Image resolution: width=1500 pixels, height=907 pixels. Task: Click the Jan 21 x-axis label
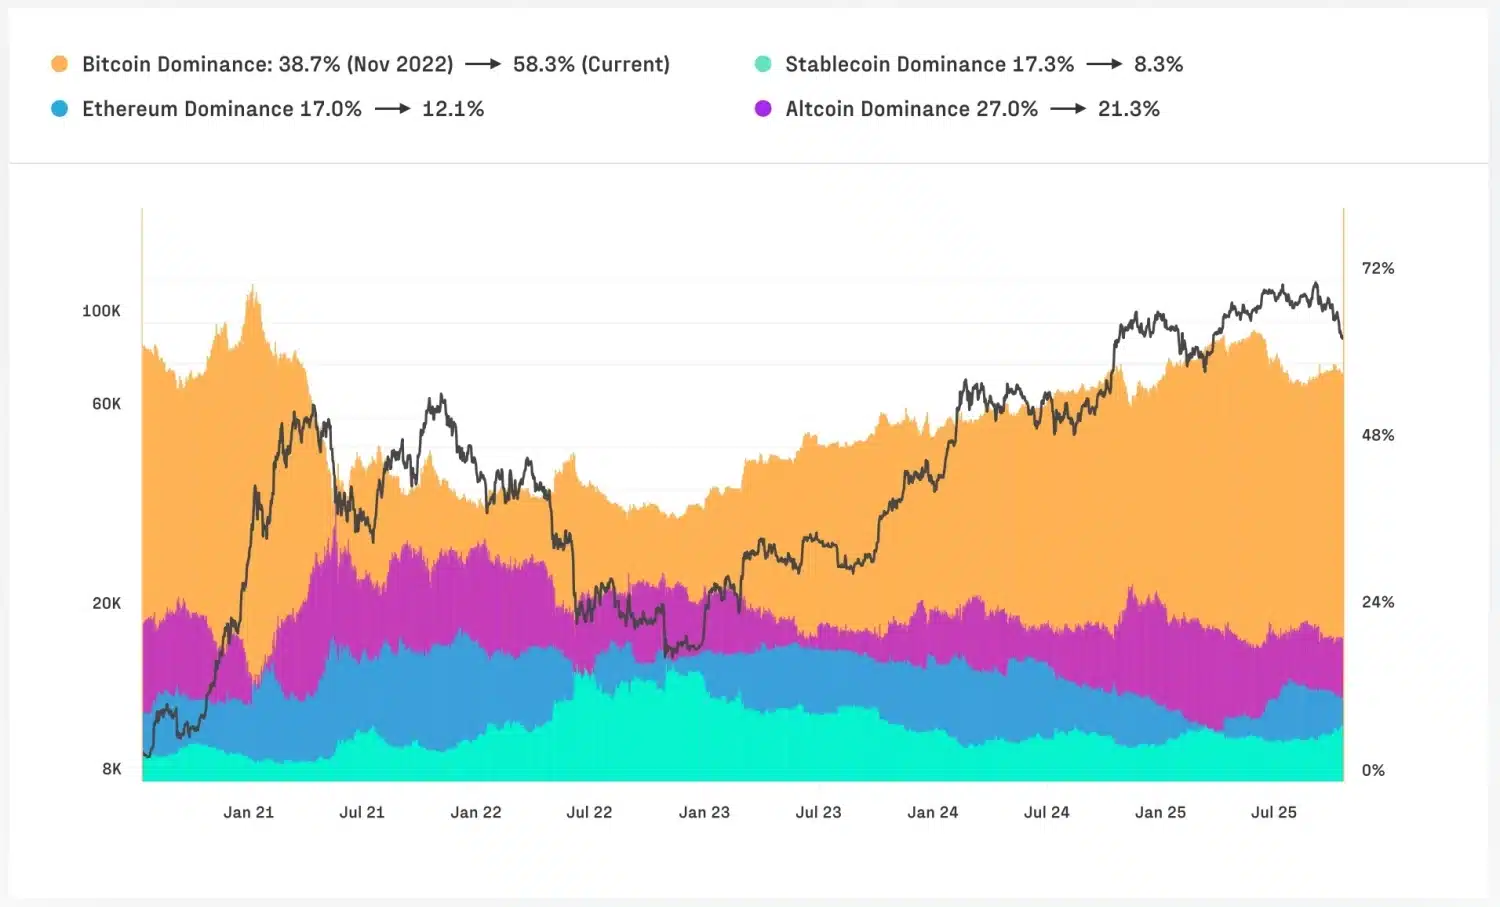[x=248, y=812]
